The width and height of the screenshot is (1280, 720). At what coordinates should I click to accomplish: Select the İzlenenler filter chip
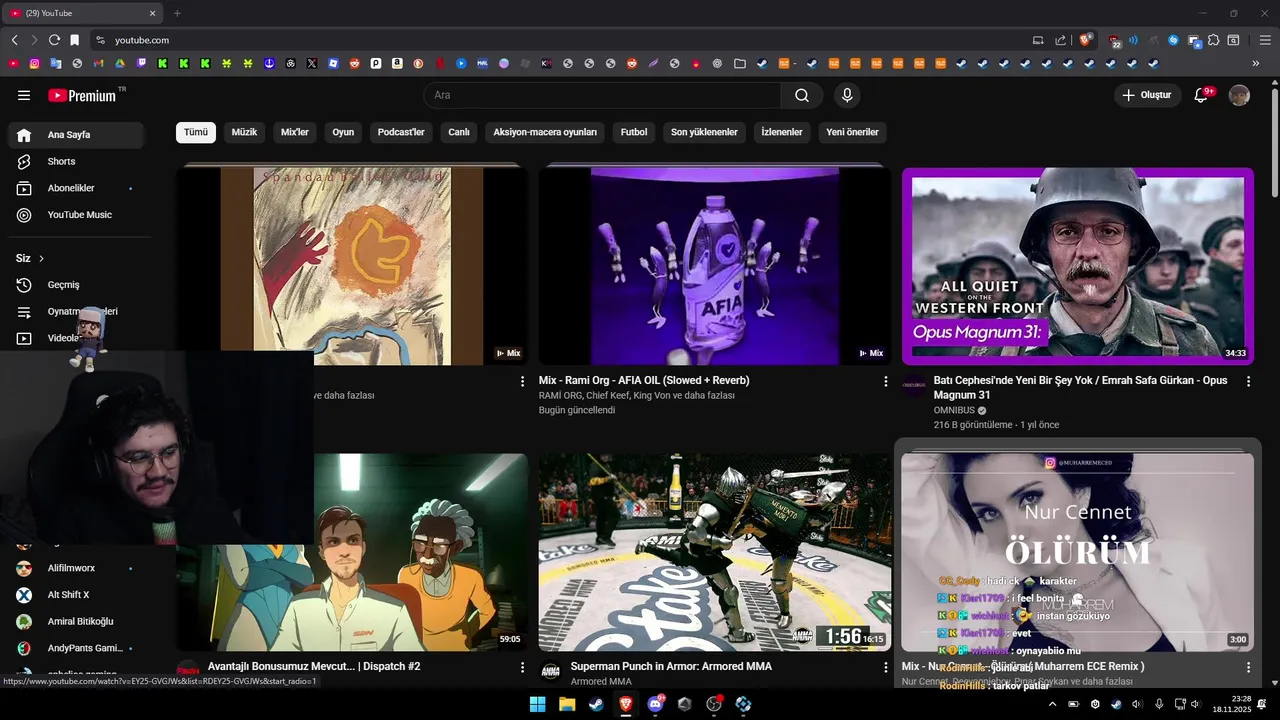pos(782,132)
